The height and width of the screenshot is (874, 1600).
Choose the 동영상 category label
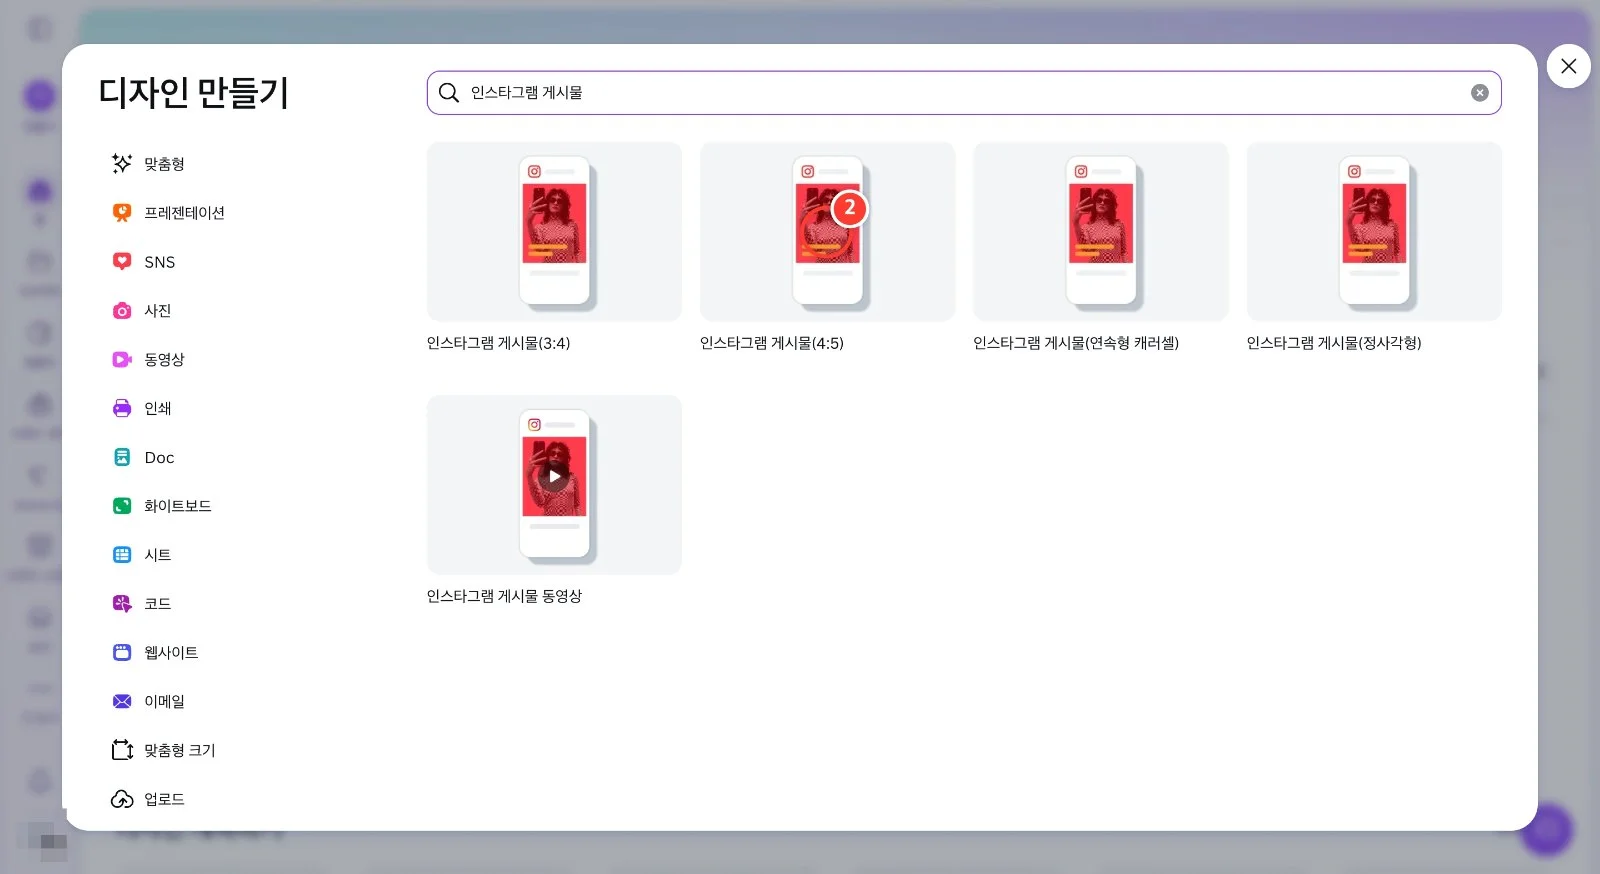(164, 359)
